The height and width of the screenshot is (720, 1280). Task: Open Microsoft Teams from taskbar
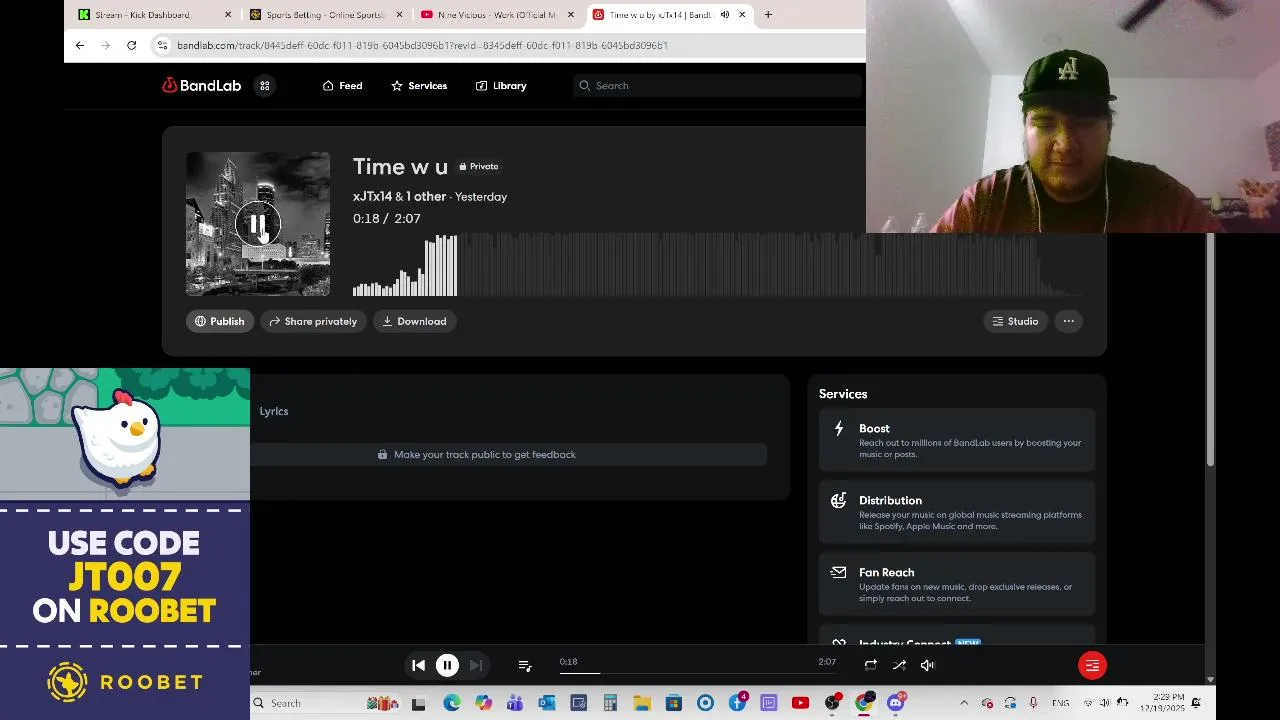point(515,703)
